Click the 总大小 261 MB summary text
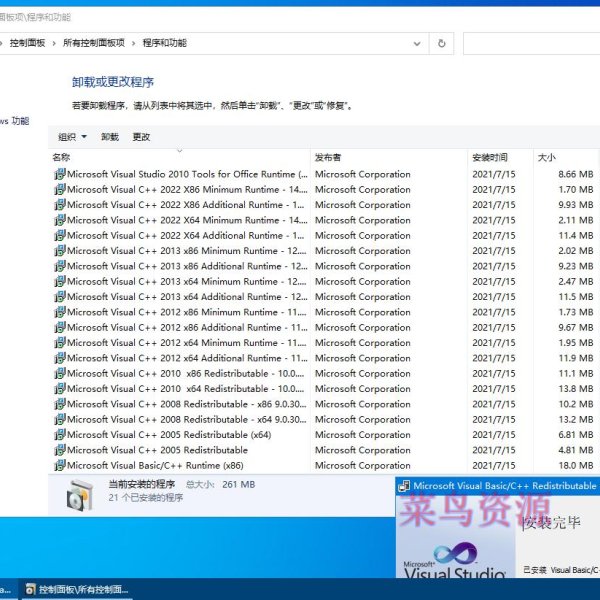Viewport: 600px width, 600px height. click(220, 484)
